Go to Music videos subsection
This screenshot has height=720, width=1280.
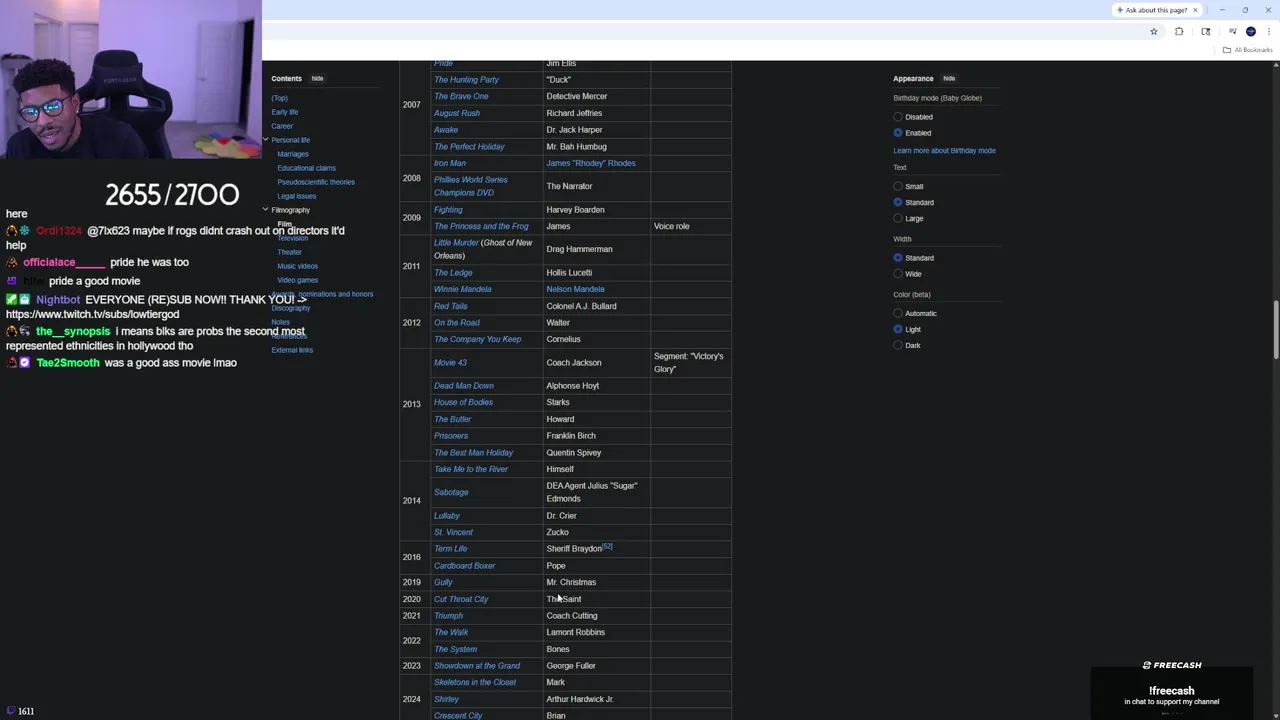[297, 266]
